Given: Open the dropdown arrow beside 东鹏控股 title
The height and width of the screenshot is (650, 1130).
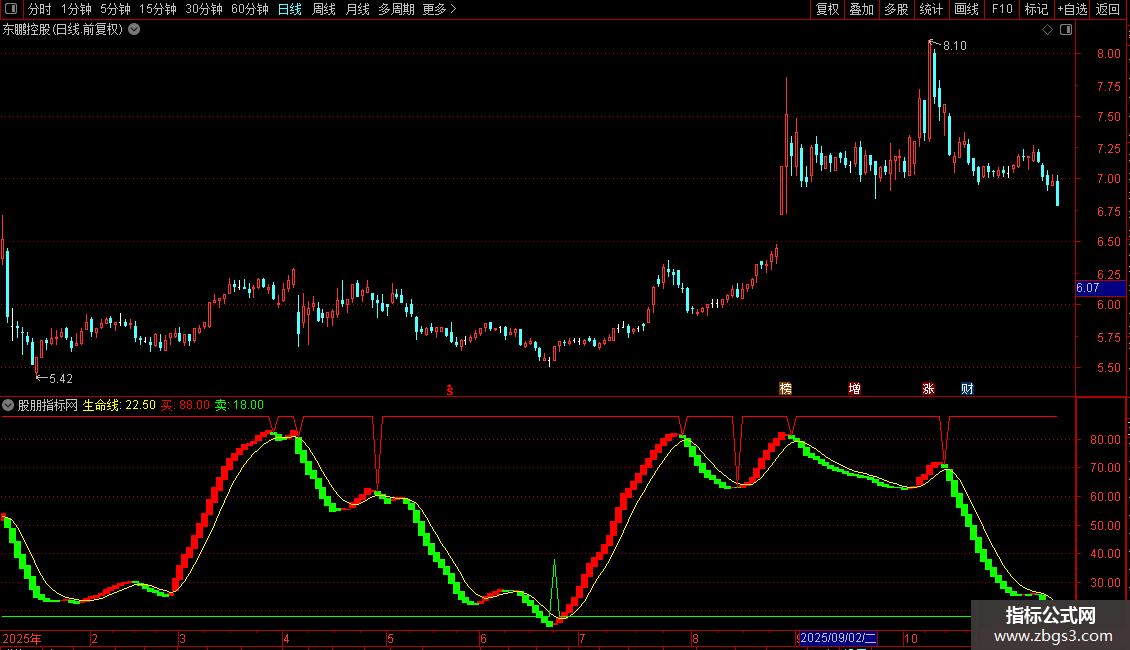Looking at the screenshot, I should pyautogui.click(x=134, y=30).
